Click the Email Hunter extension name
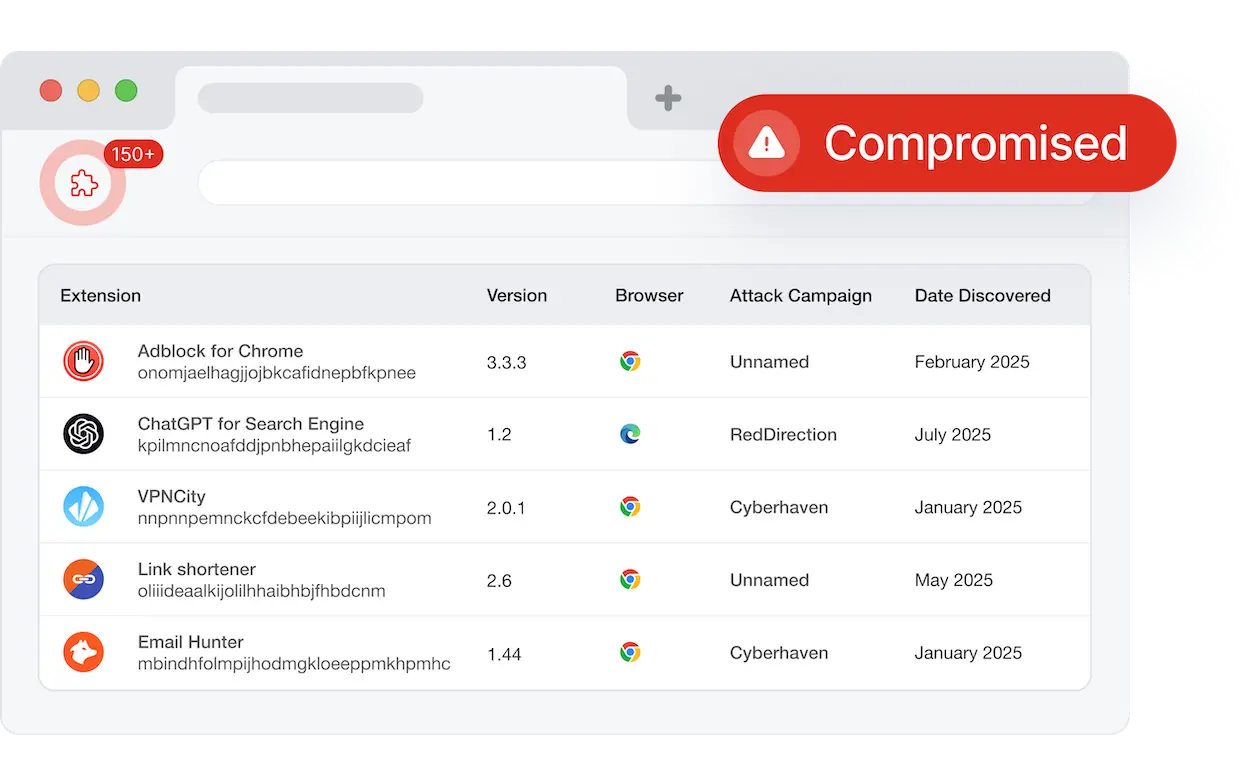This screenshot has width=1256, height=784. (191, 642)
